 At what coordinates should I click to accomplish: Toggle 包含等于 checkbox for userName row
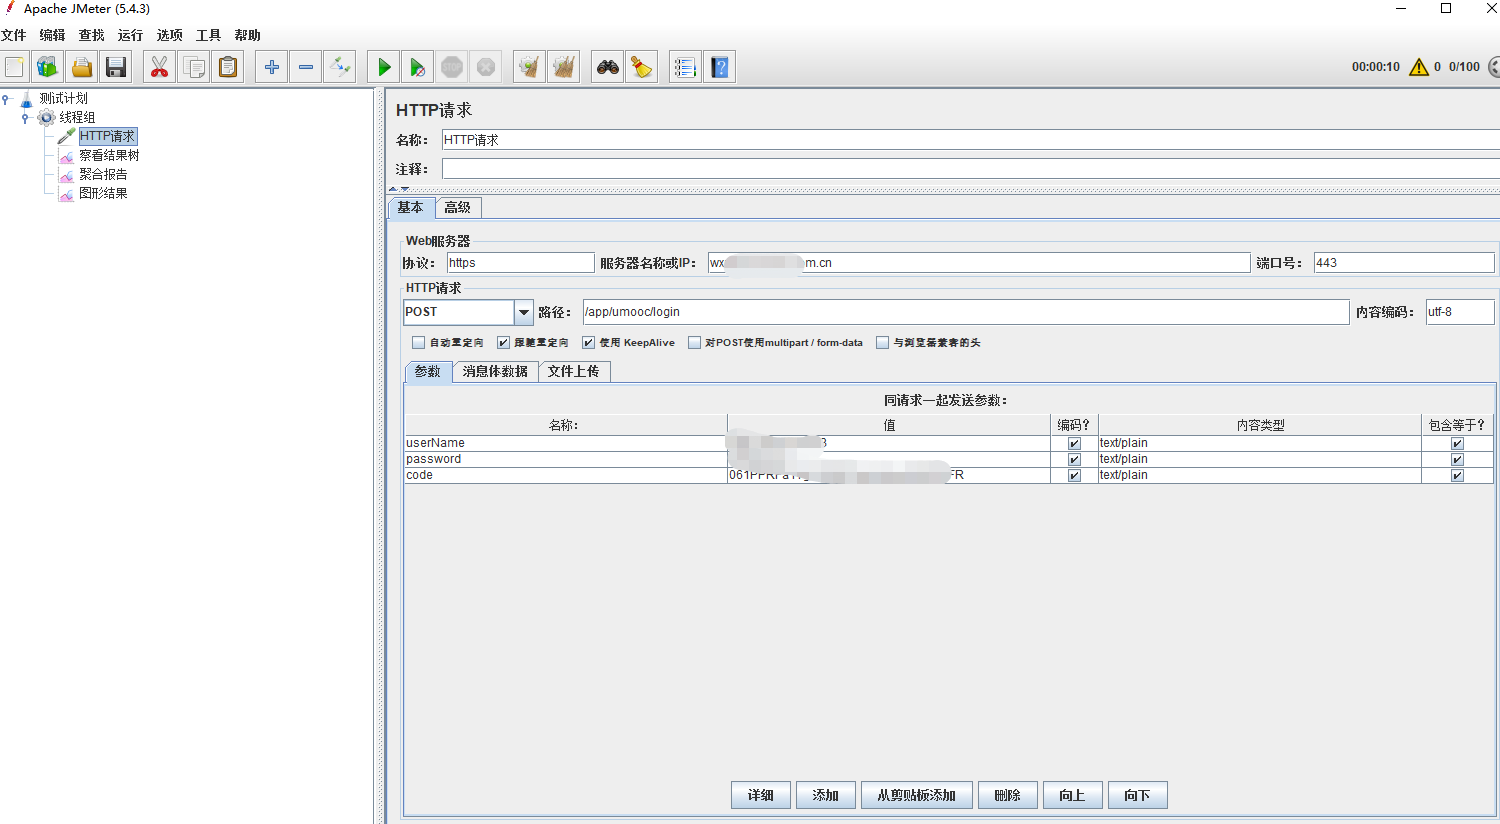pyautogui.click(x=1457, y=443)
